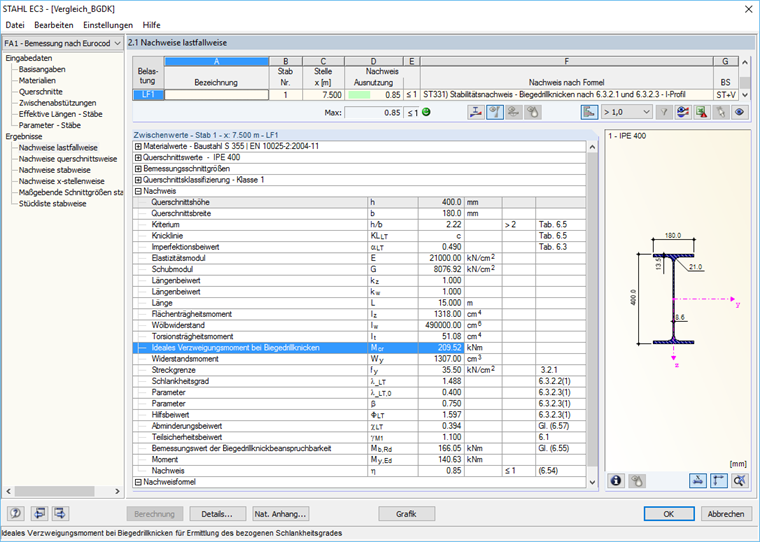
Task: Click column A header in results table
Action: 216,62
